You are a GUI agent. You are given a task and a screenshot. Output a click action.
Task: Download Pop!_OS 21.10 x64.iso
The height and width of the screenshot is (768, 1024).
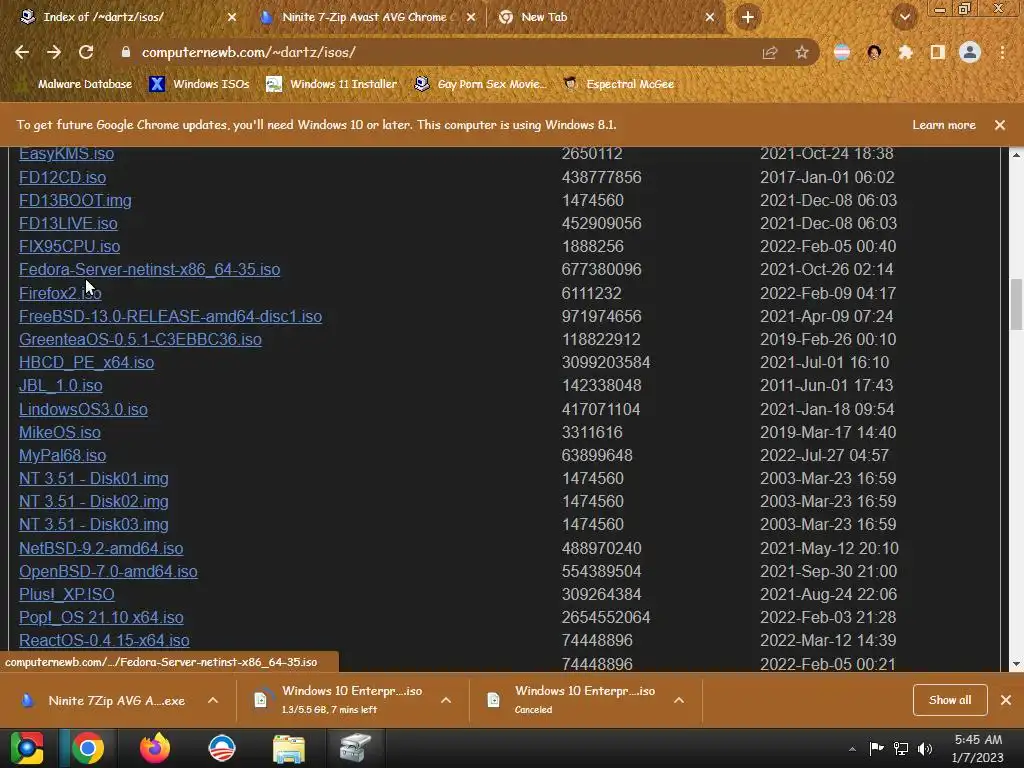click(101, 617)
